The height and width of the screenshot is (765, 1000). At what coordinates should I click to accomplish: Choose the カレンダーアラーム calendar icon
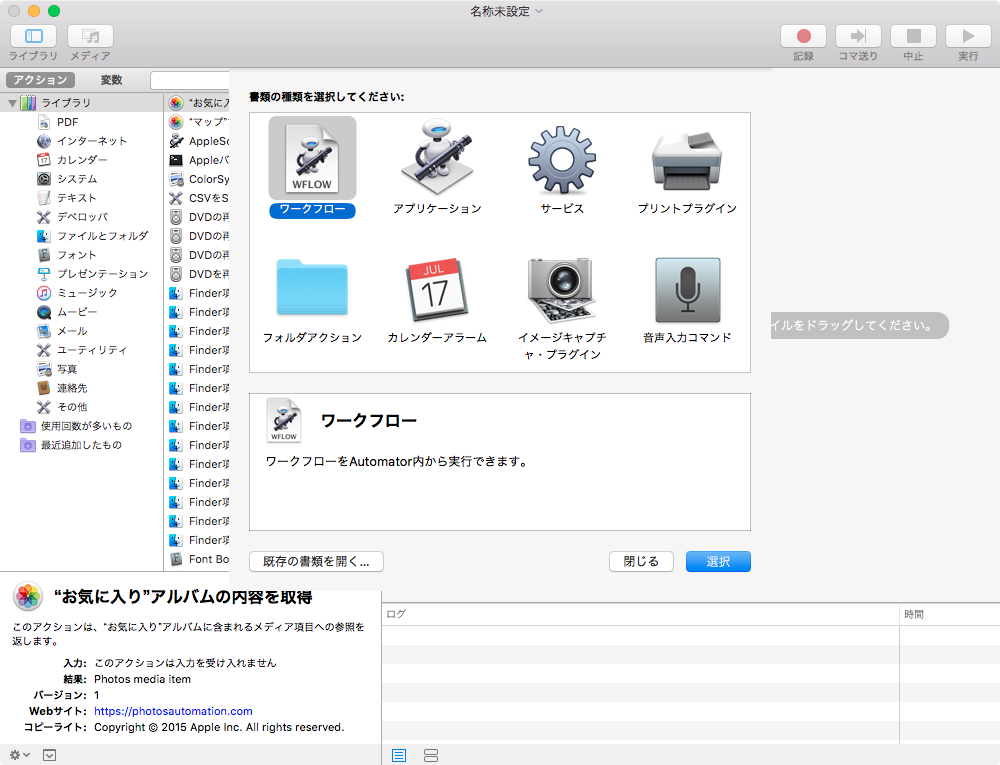point(437,289)
